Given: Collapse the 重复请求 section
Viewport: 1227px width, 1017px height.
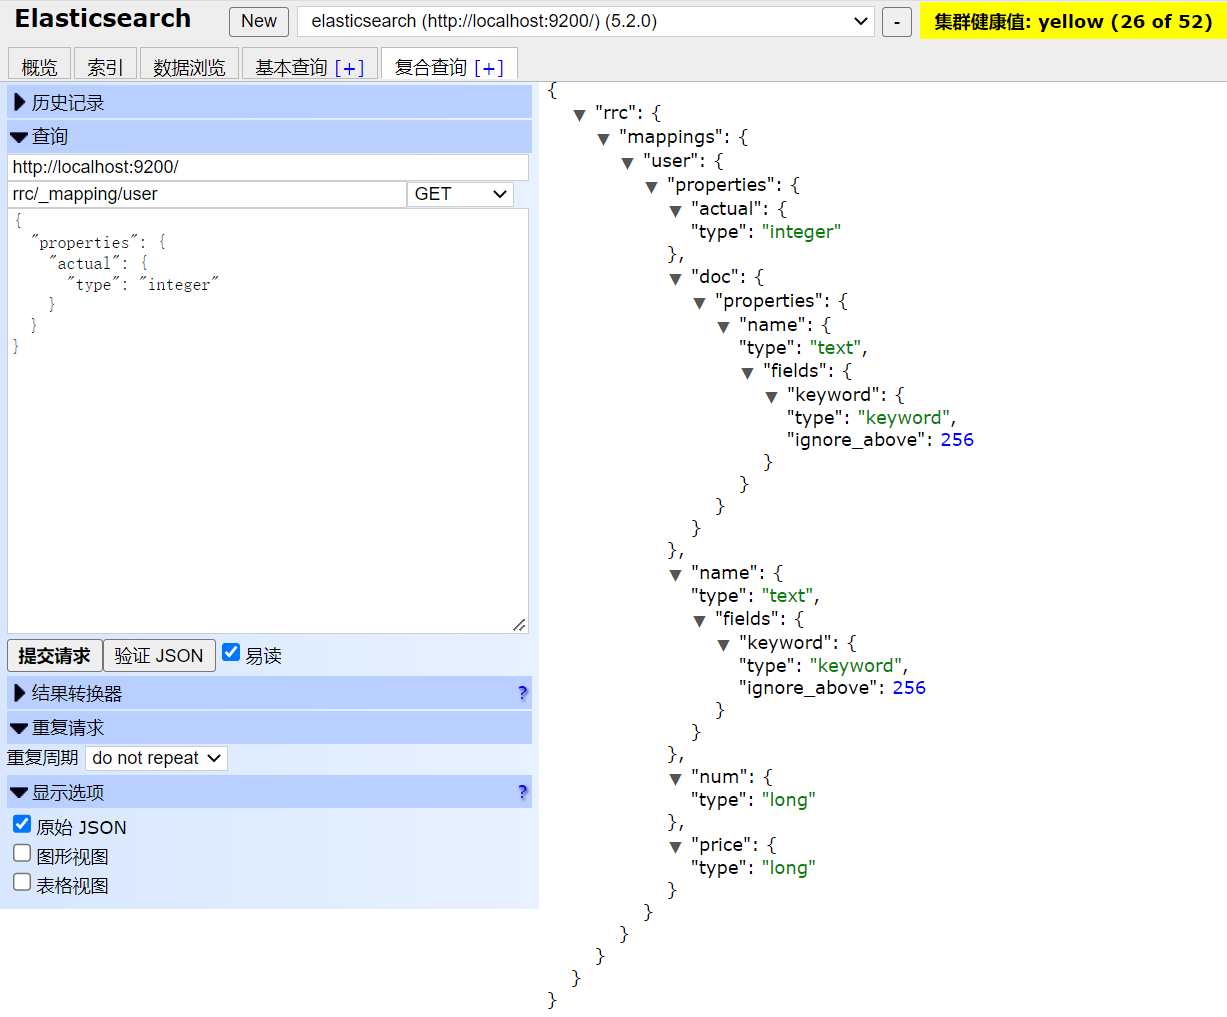Looking at the screenshot, I should 270,727.
